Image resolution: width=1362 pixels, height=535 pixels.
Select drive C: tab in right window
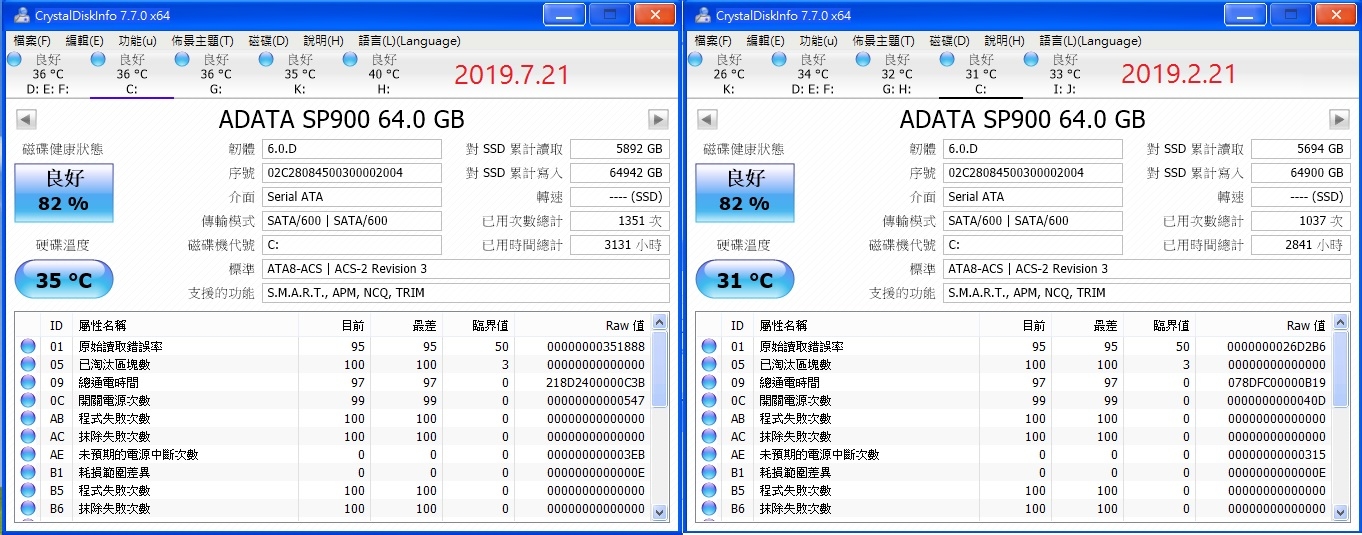click(x=980, y=74)
